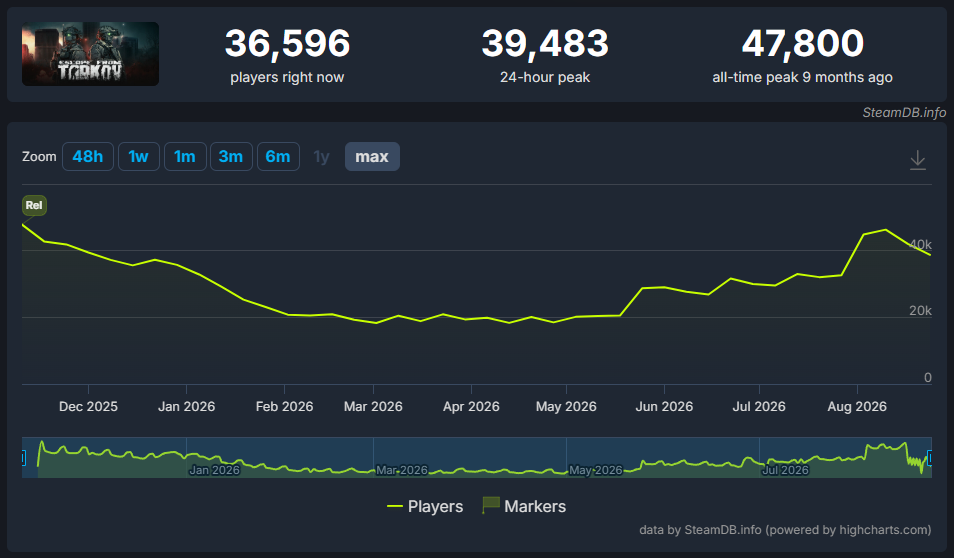Click the '24-hour peak' label
Image resolution: width=954 pixels, height=558 pixels.
[x=545, y=77]
